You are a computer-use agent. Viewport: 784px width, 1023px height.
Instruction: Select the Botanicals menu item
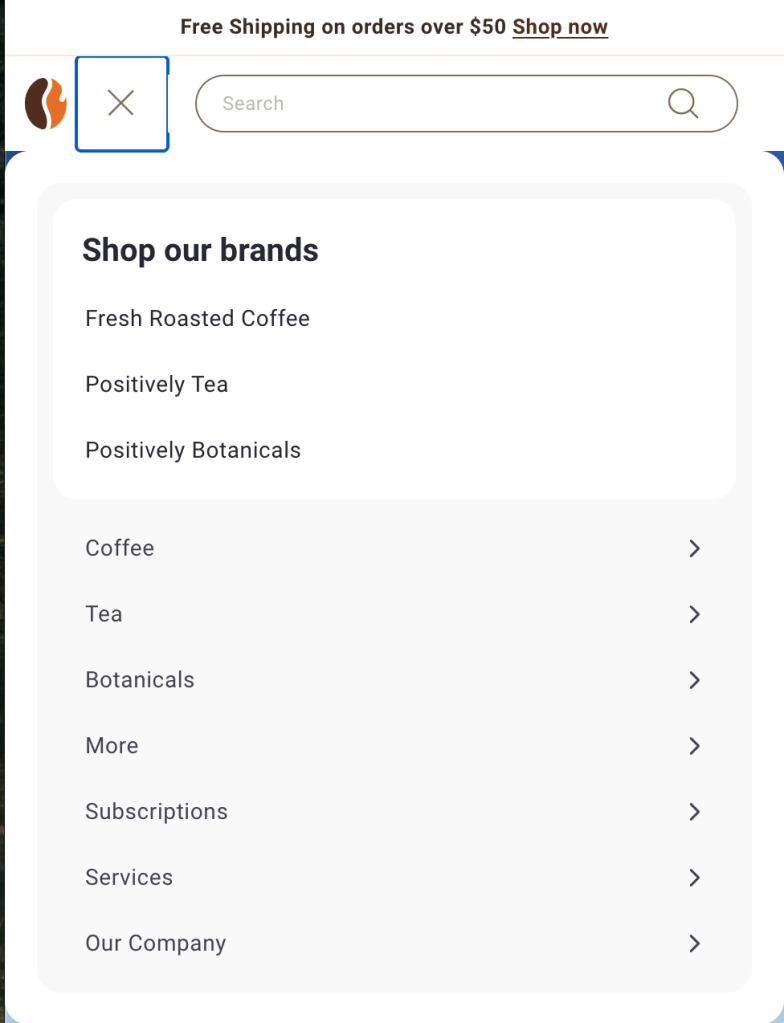point(140,680)
